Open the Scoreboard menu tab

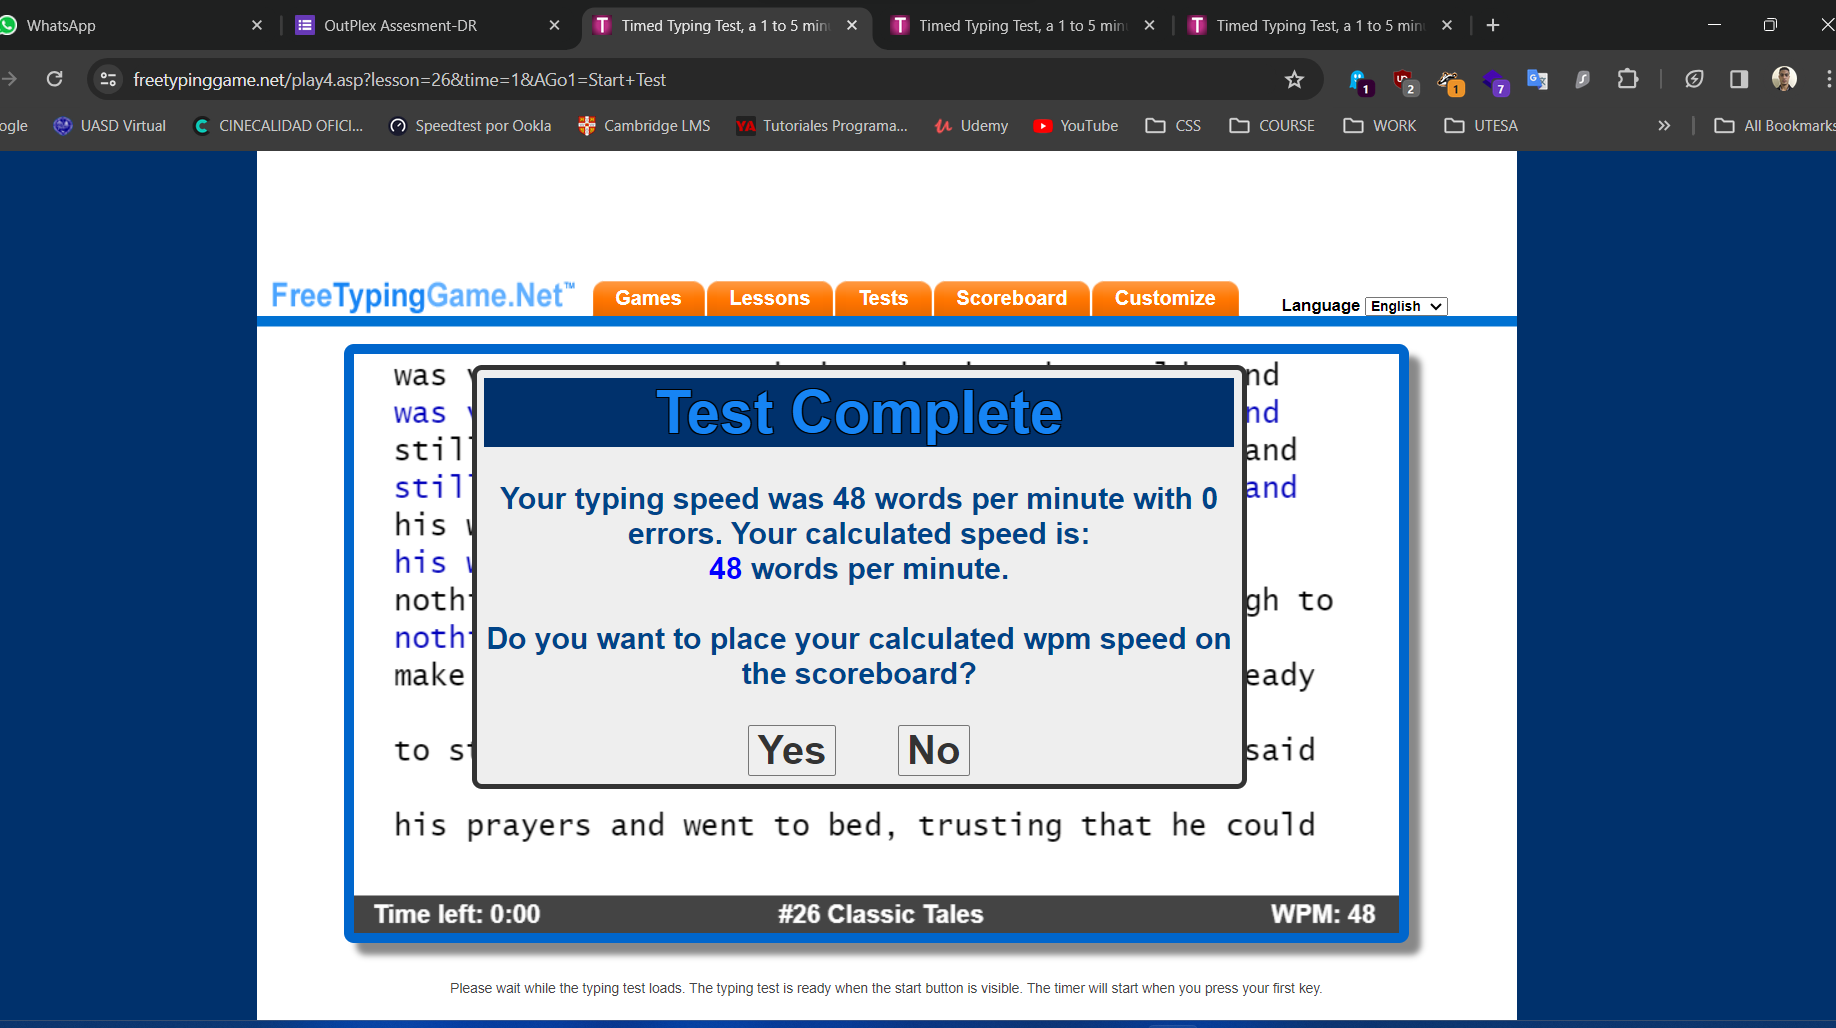(x=1012, y=298)
